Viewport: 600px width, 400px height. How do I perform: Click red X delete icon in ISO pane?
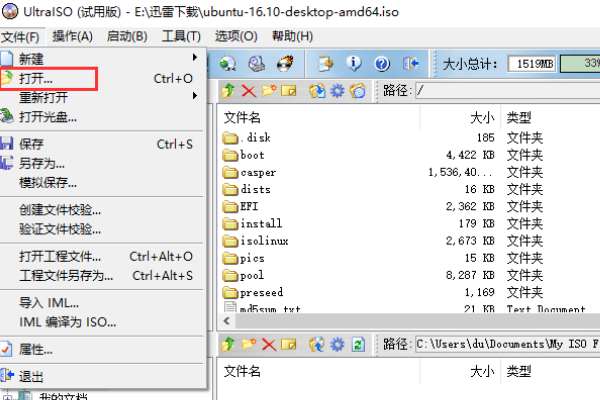(249, 91)
